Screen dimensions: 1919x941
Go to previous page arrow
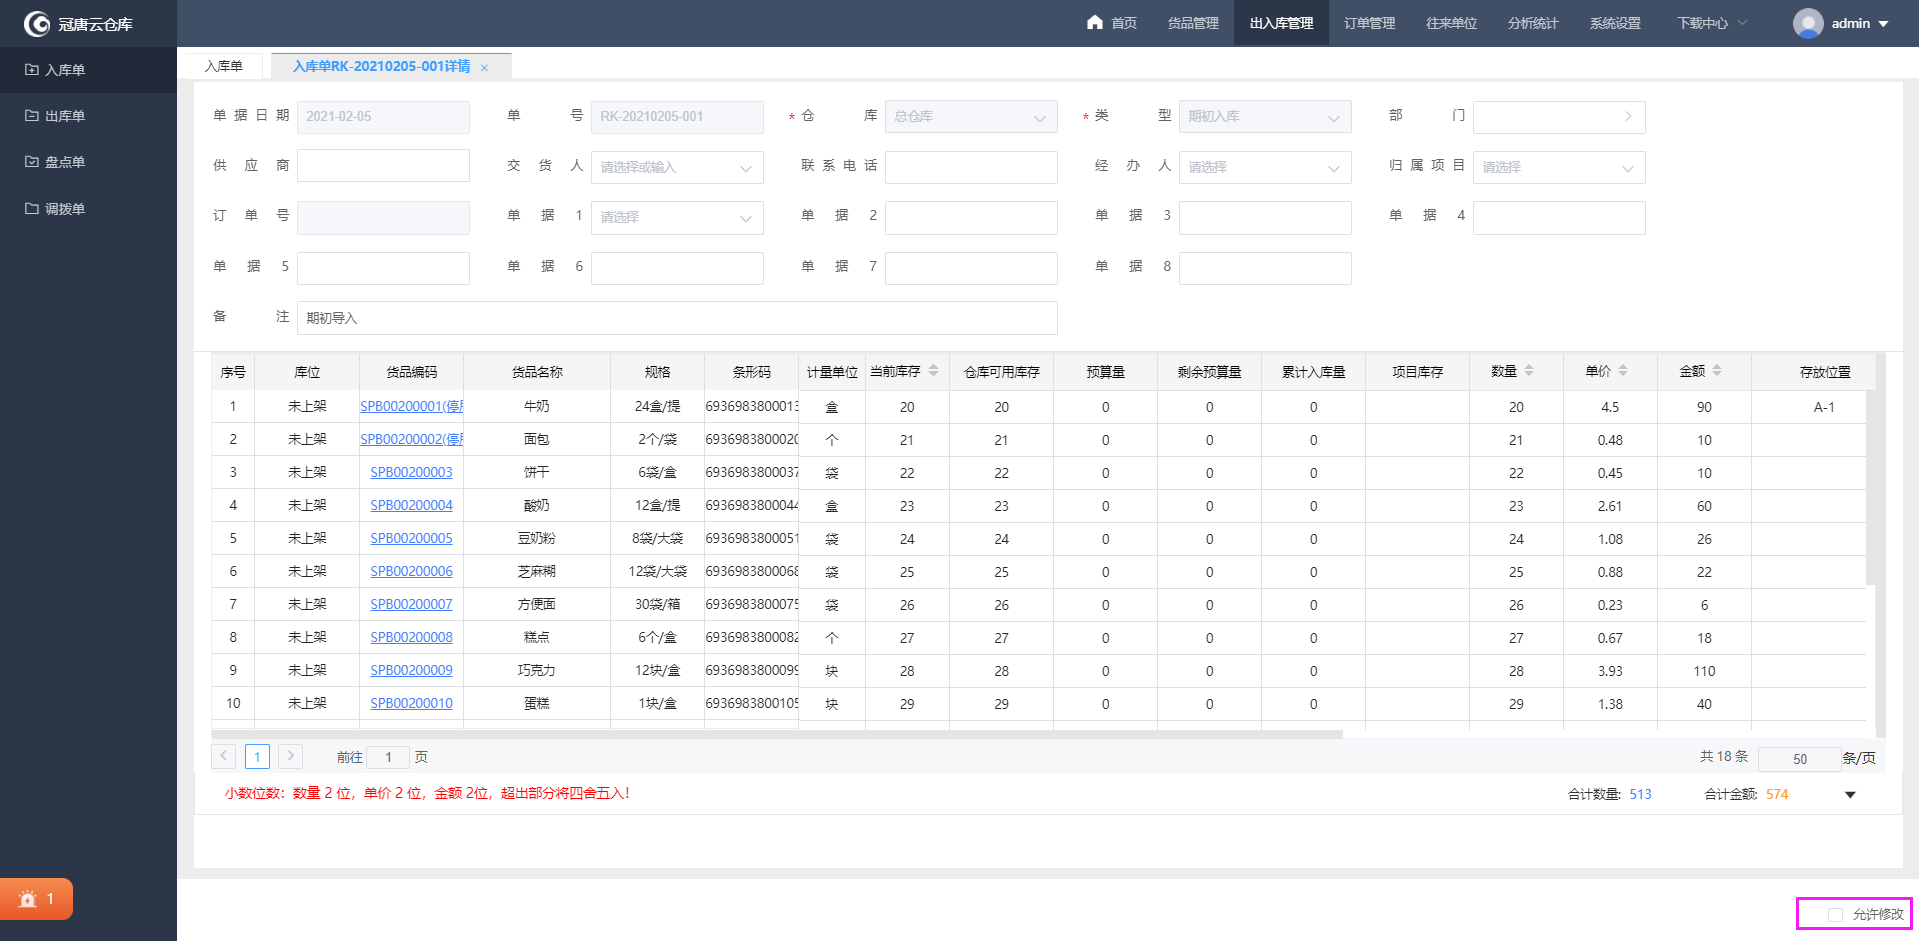(x=224, y=756)
